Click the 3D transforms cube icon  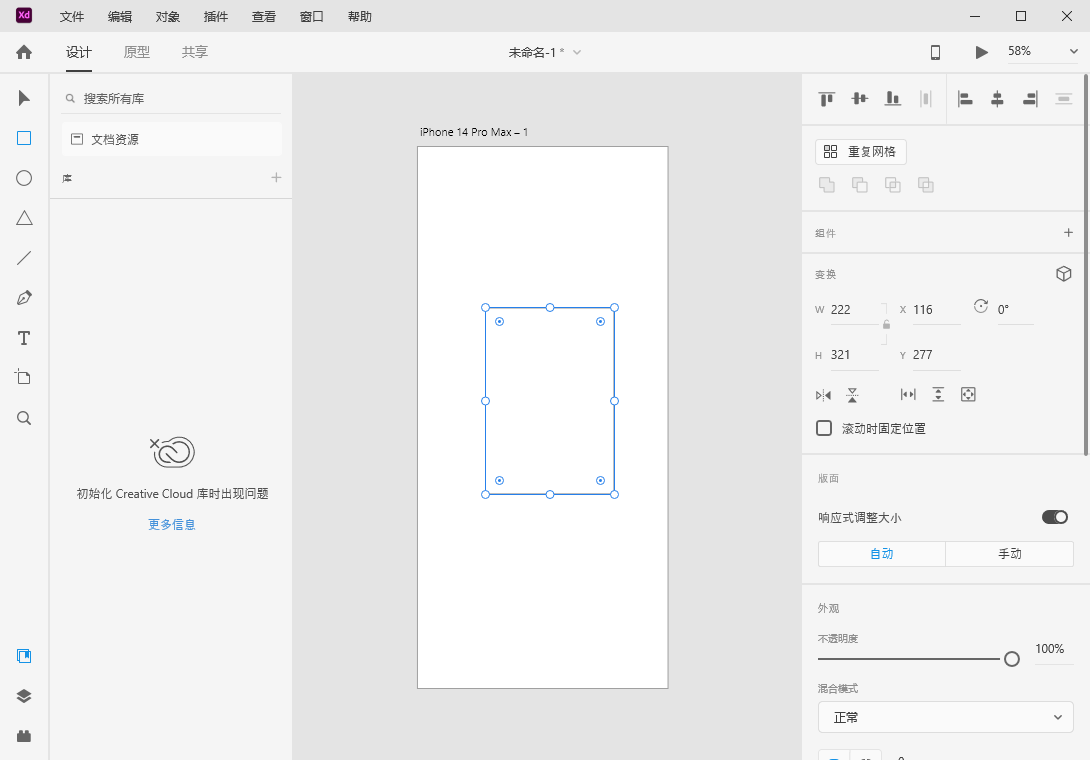(1064, 274)
